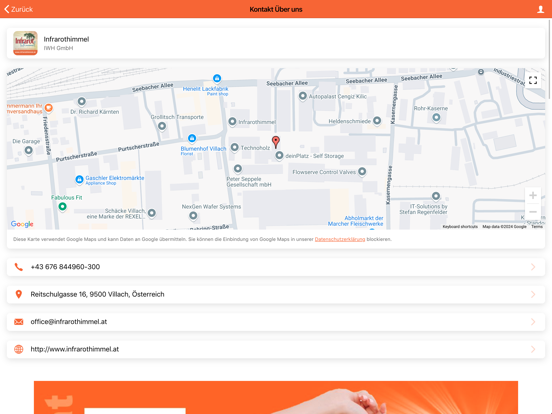
Task: Select Peter Seppele Gesellschaft marker
Action: pyautogui.click(x=238, y=169)
